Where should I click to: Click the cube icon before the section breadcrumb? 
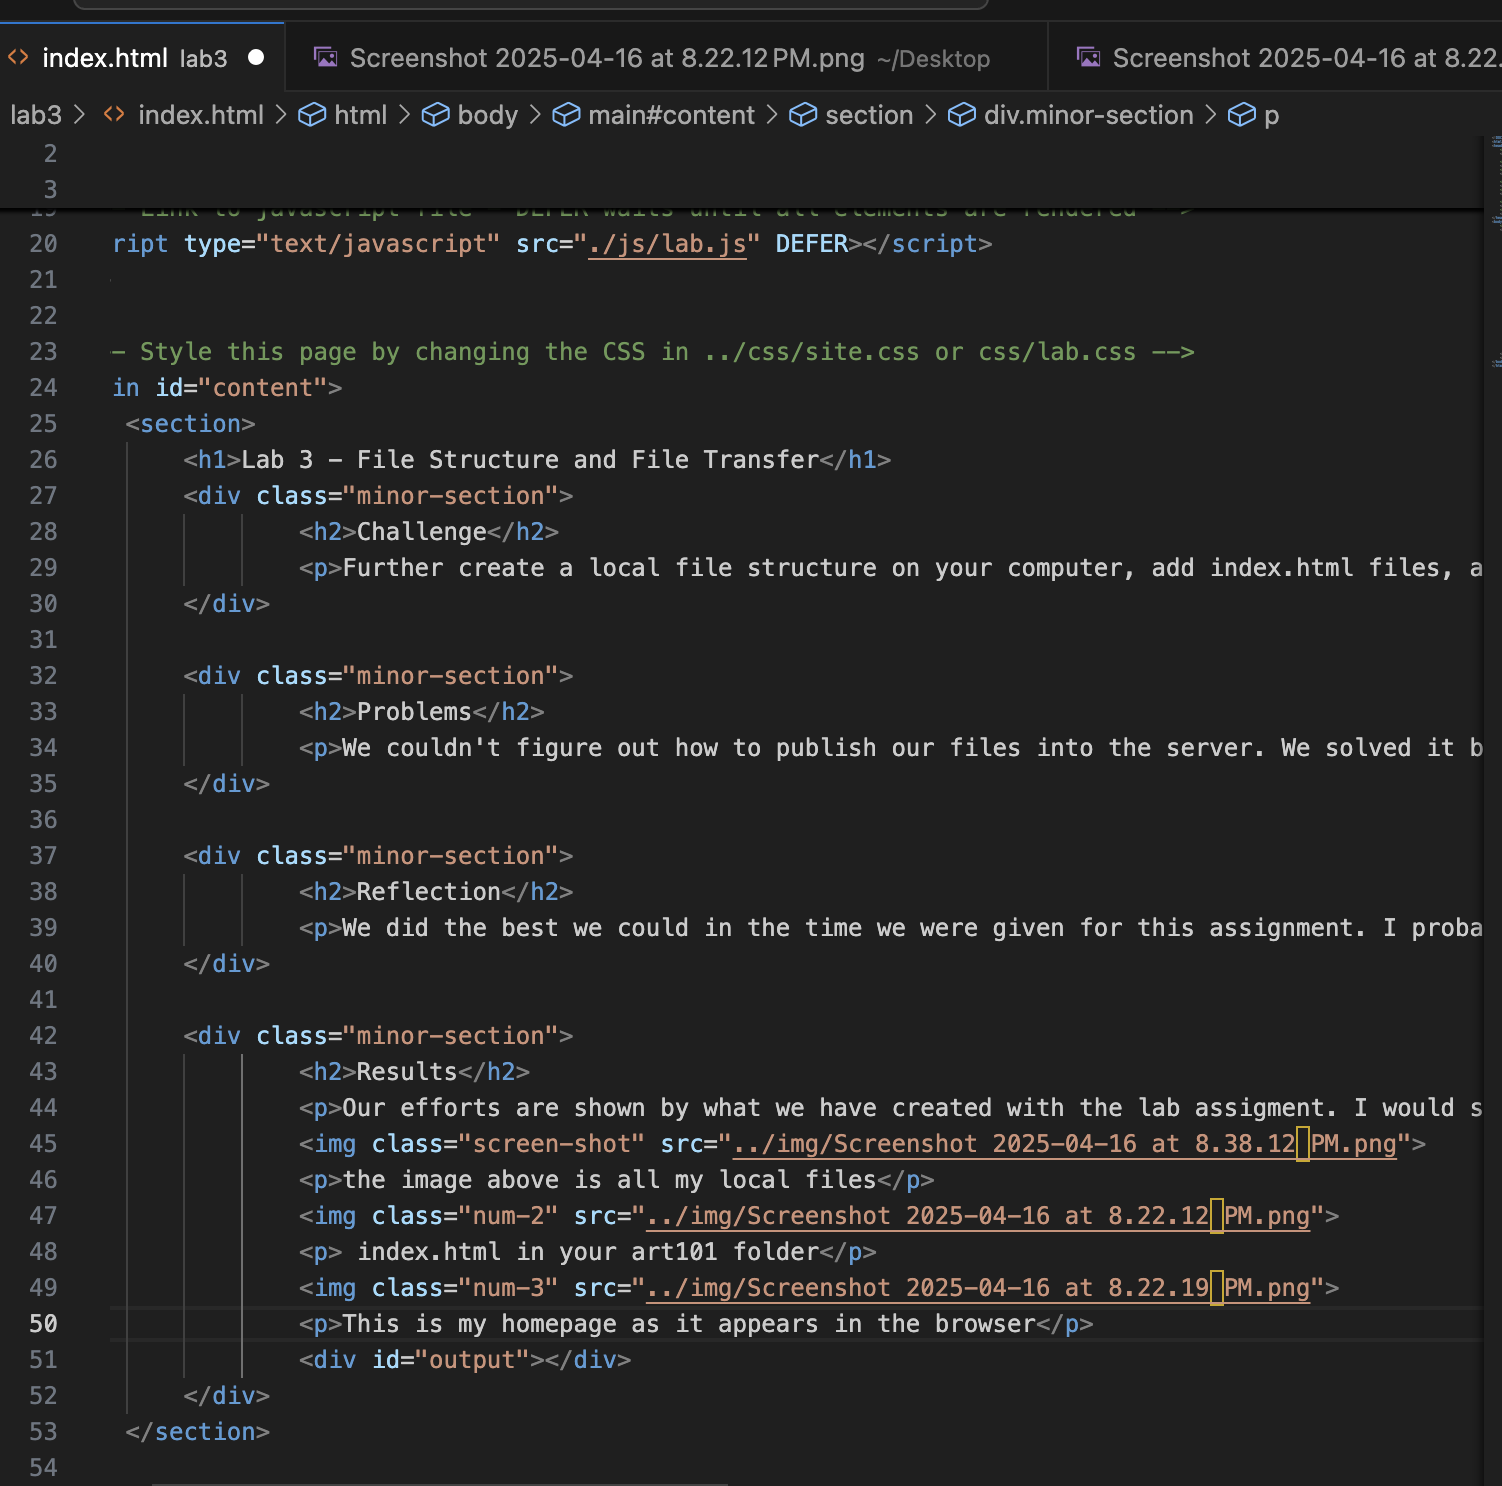click(x=803, y=115)
